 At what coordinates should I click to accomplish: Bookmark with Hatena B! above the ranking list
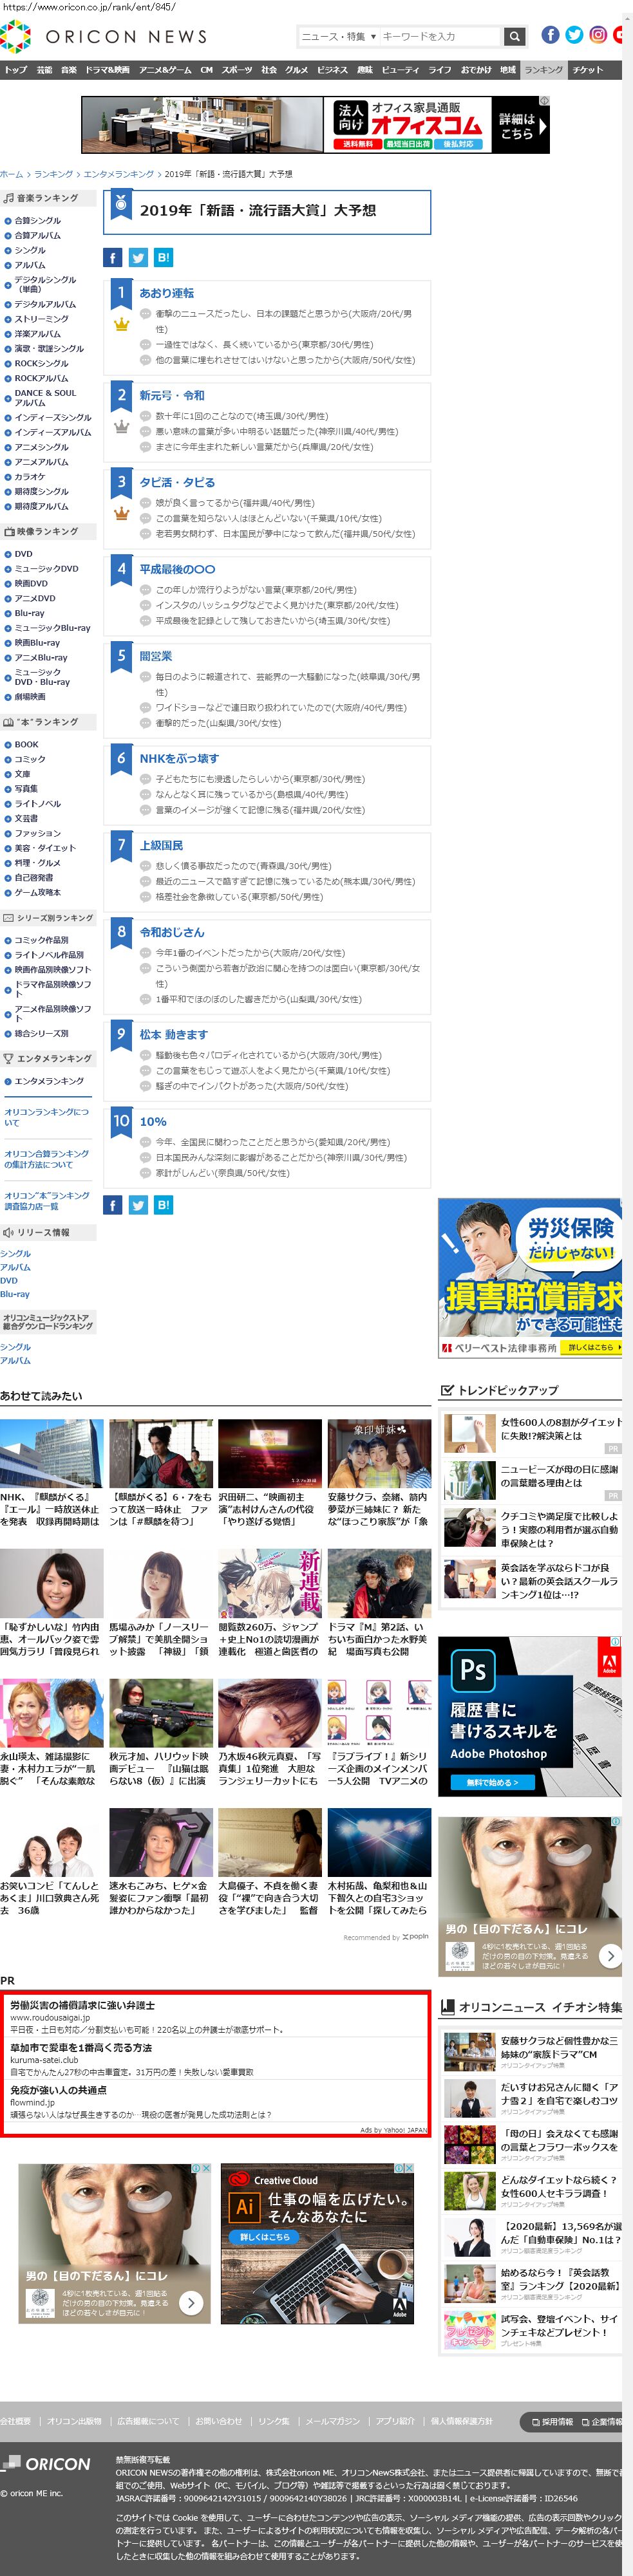click(163, 258)
